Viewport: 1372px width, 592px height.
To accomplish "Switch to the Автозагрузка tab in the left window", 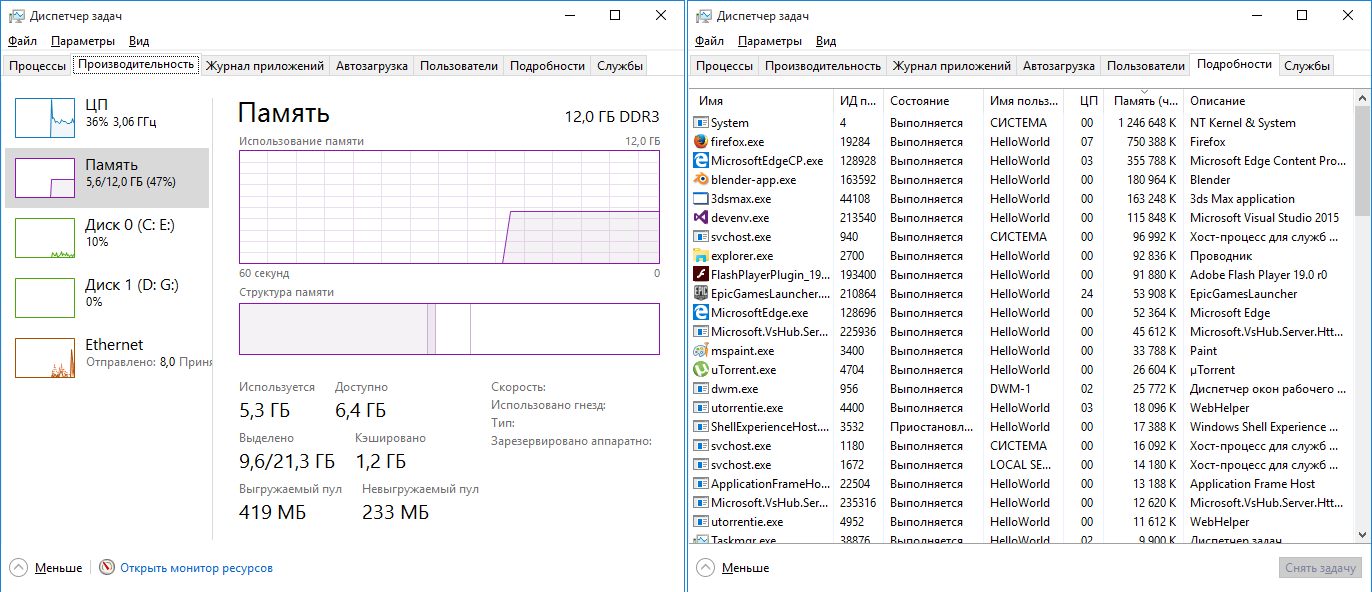I will click(372, 66).
